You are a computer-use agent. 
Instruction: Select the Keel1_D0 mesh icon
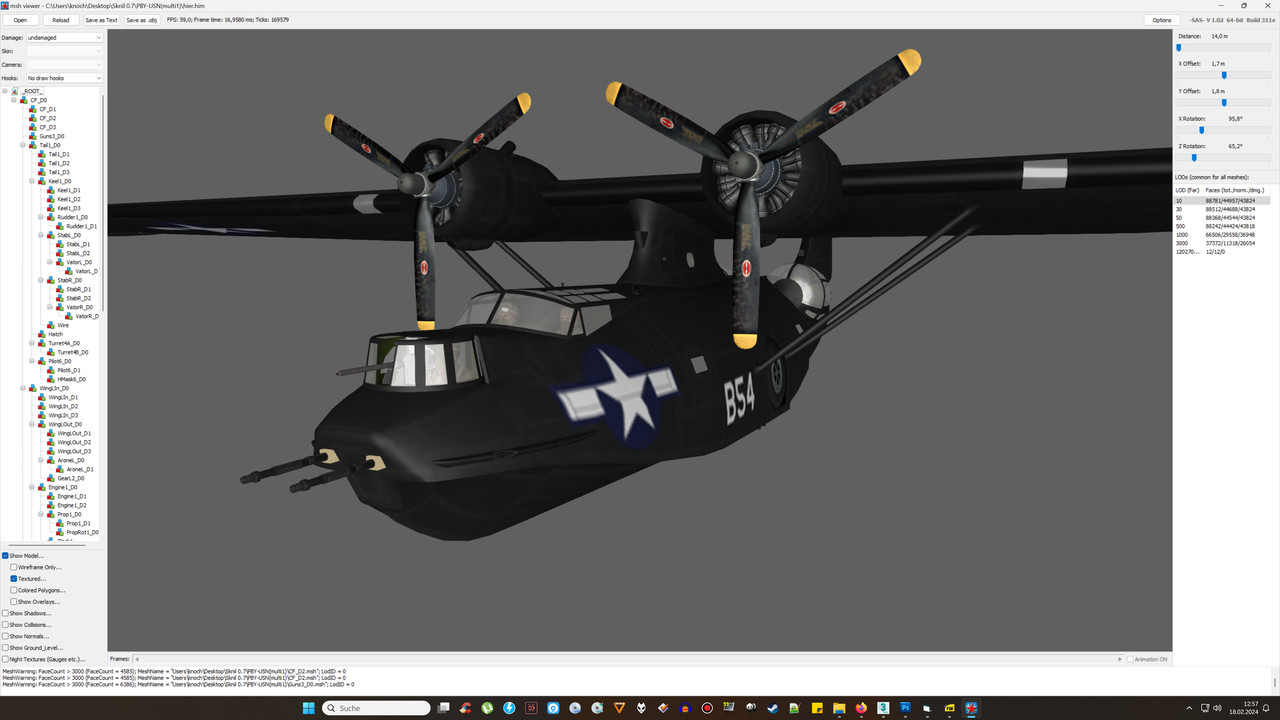click(x=42, y=181)
